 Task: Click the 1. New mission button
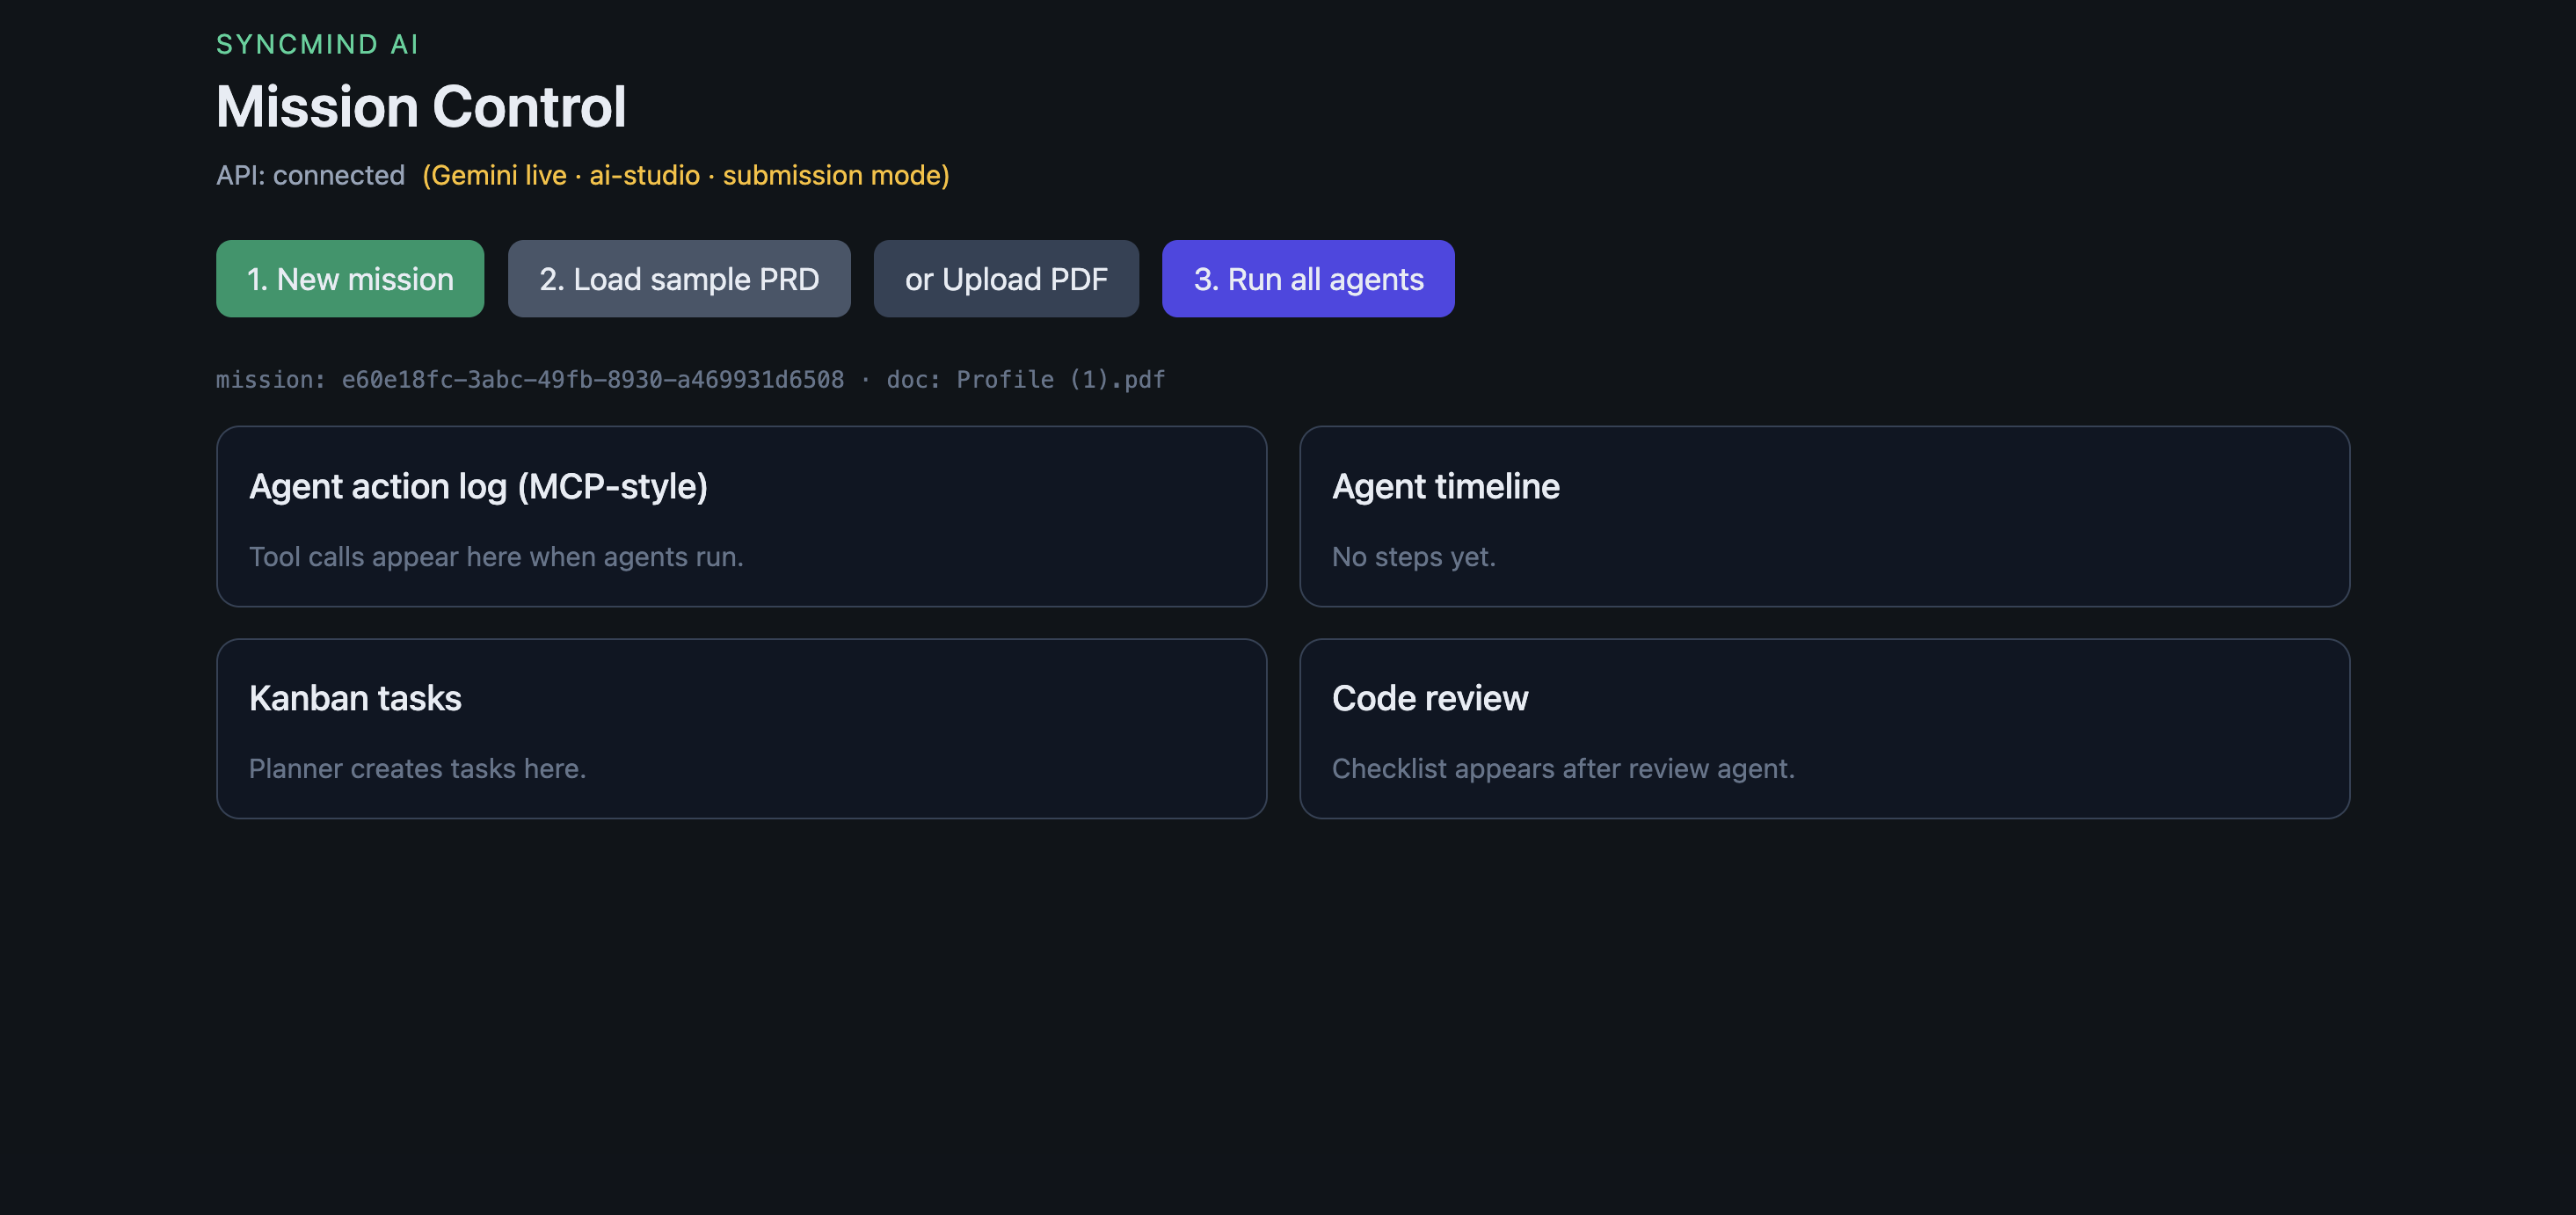coord(350,279)
